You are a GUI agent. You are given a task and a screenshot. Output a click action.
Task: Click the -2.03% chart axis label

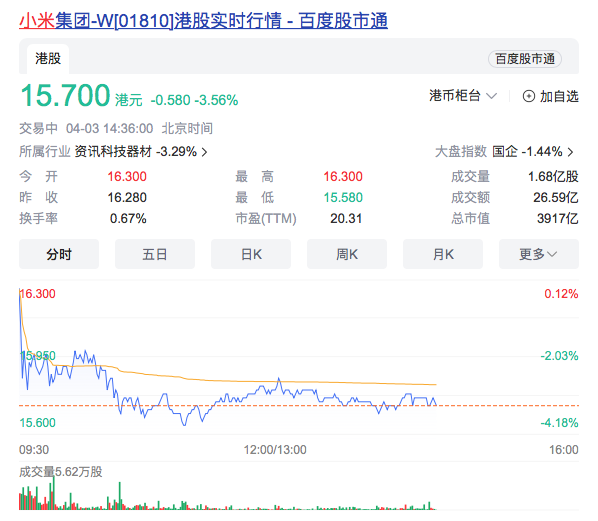coord(559,356)
